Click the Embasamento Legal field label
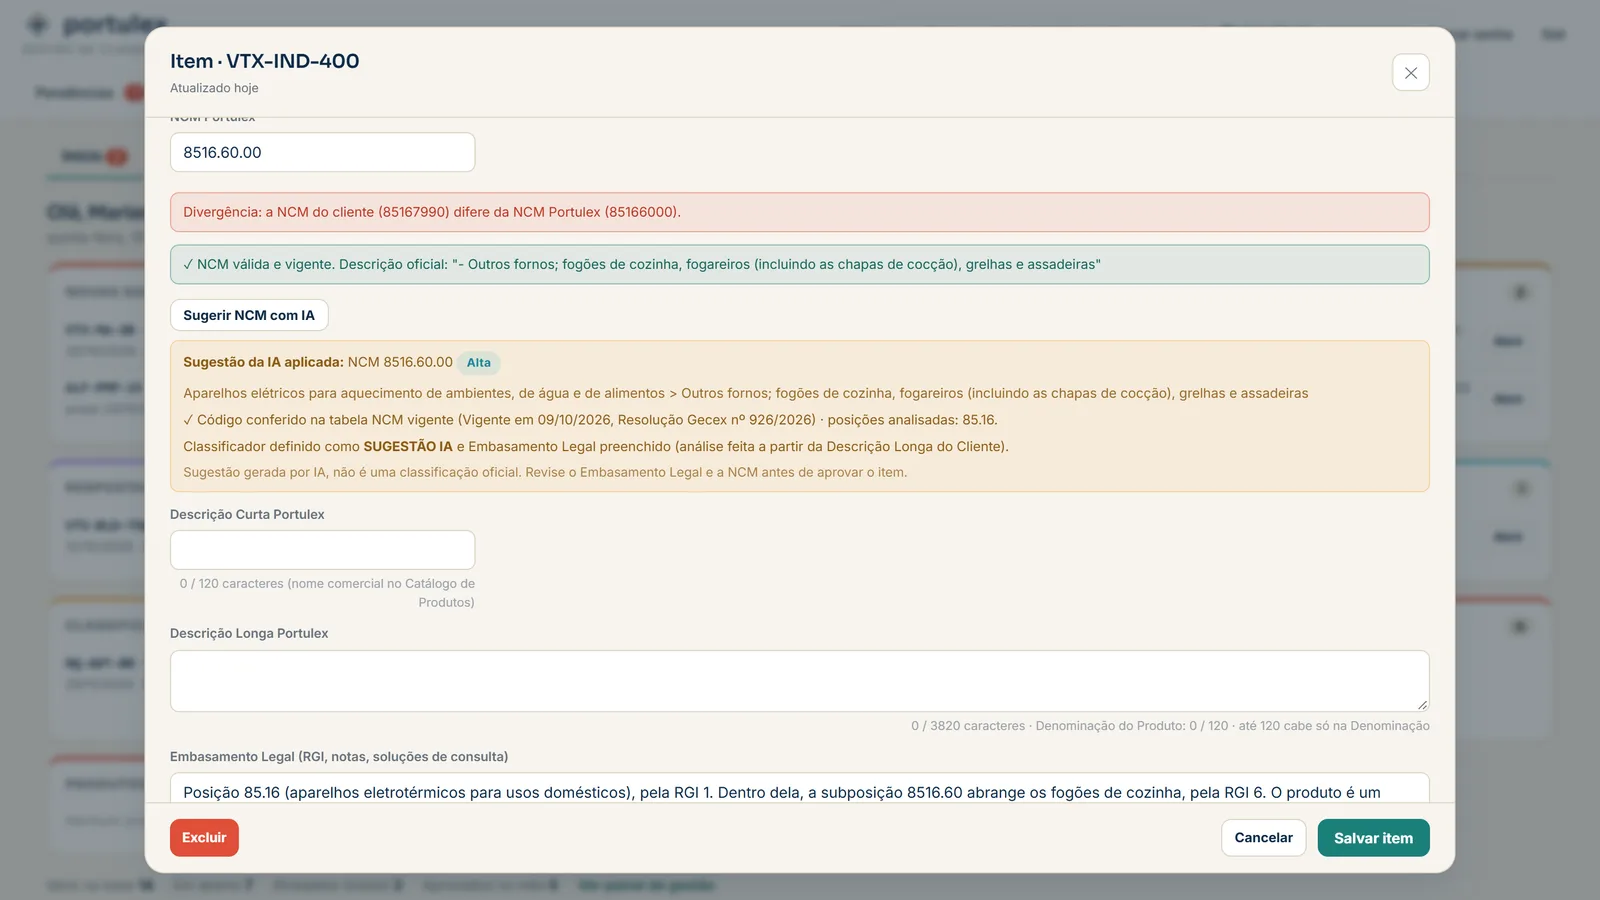 tap(339, 757)
